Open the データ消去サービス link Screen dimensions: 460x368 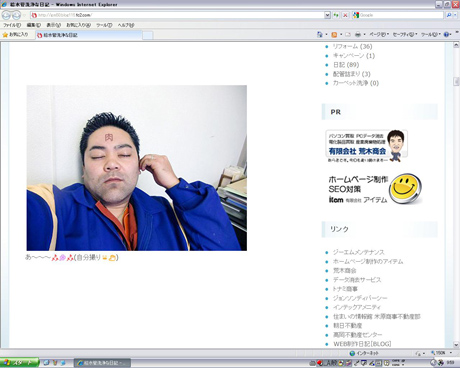(x=357, y=280)
